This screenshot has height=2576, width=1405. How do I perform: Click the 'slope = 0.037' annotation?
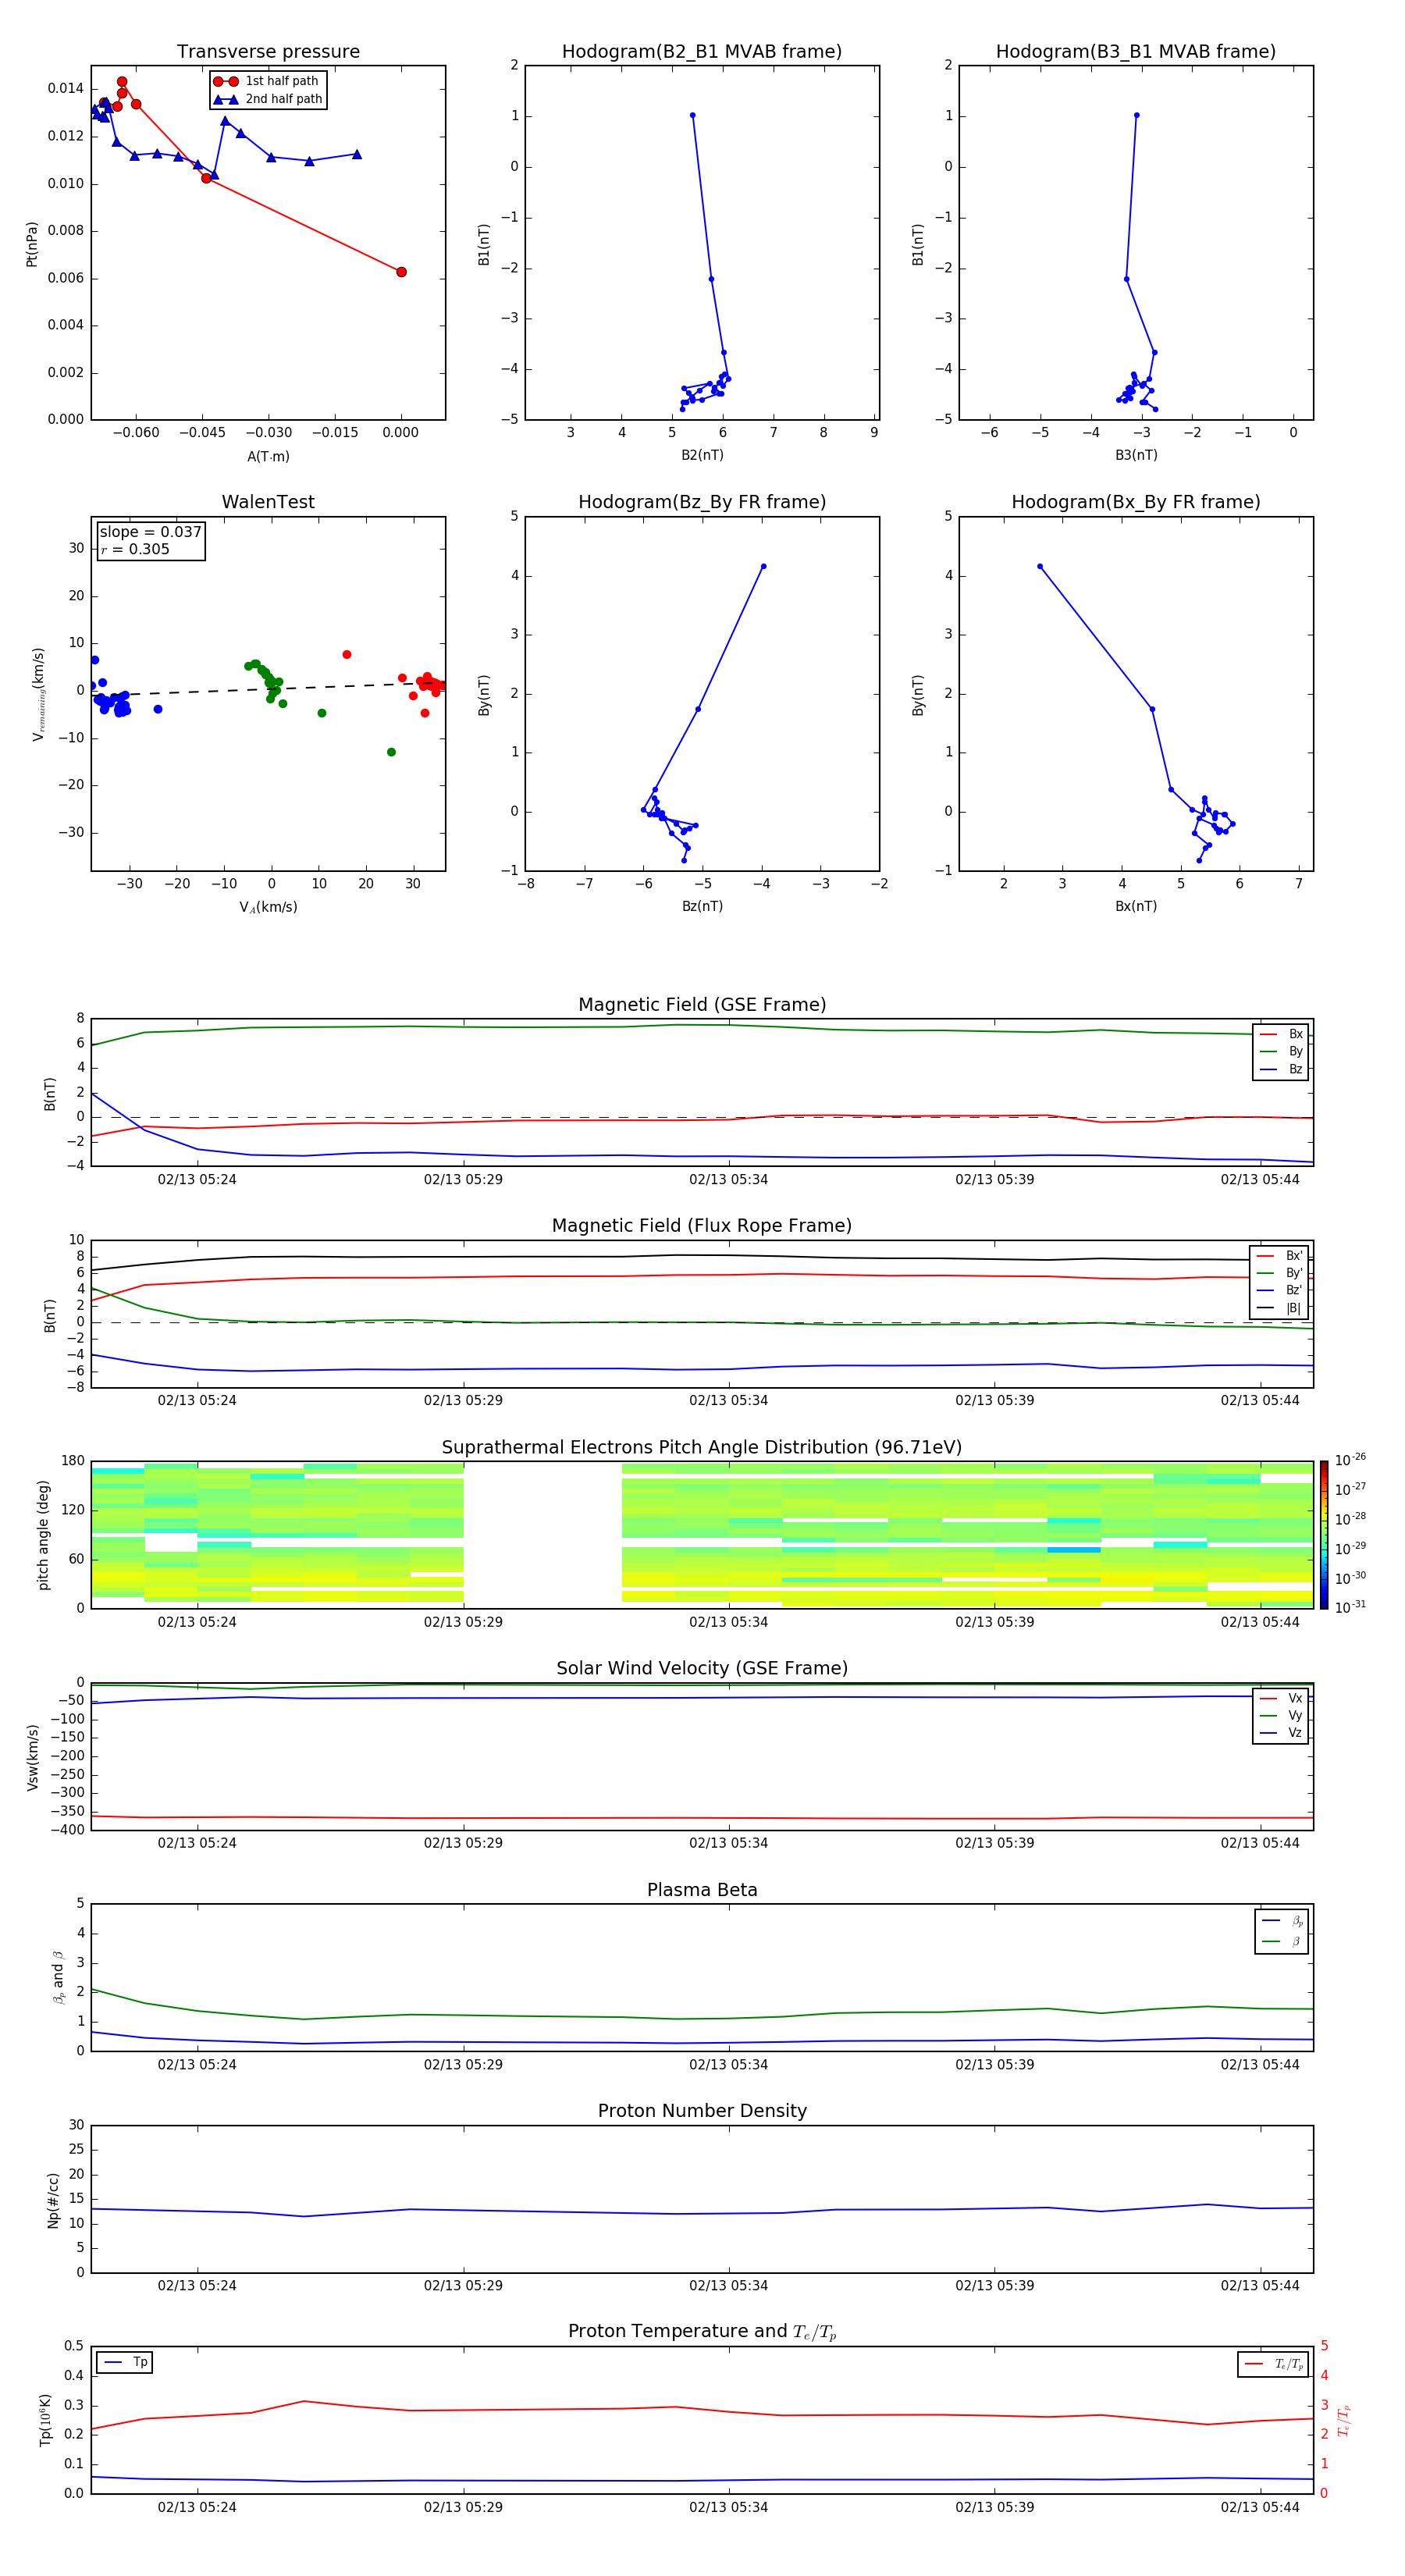click(x=151, y=532)
